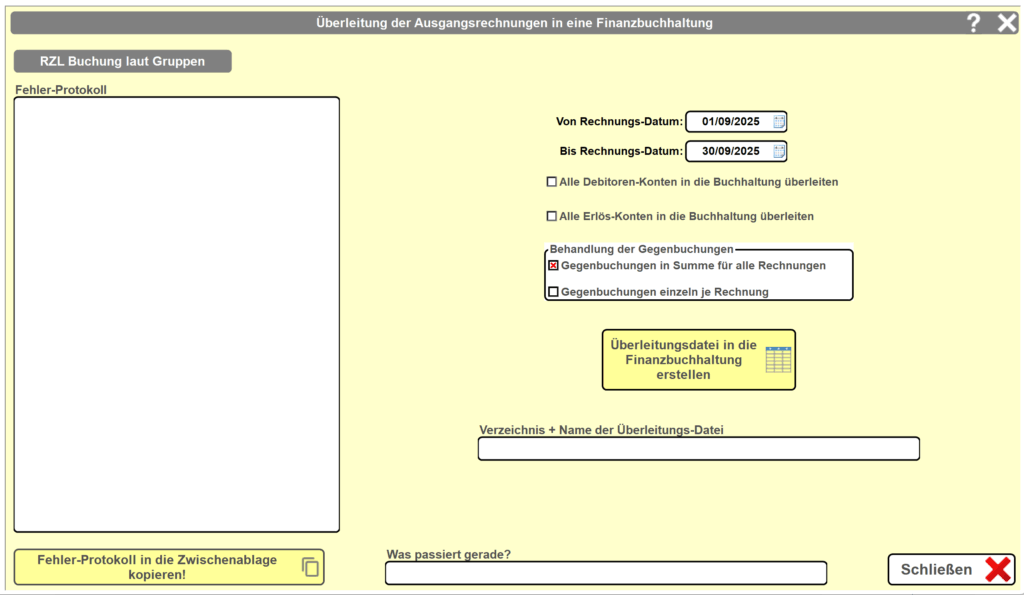Click the table icon on Überleitungsdatei button
1024x595 pixels.
pyautogui.click(x=778, y=360)
